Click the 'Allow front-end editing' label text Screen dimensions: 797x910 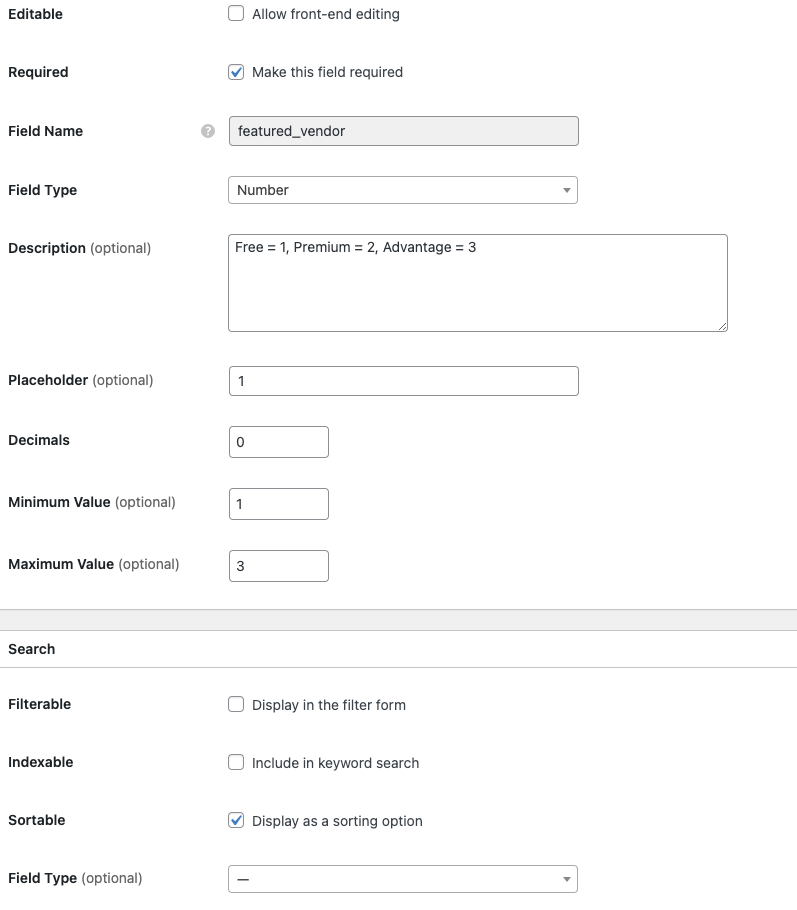pyautogui.click(x=325, y=14)
